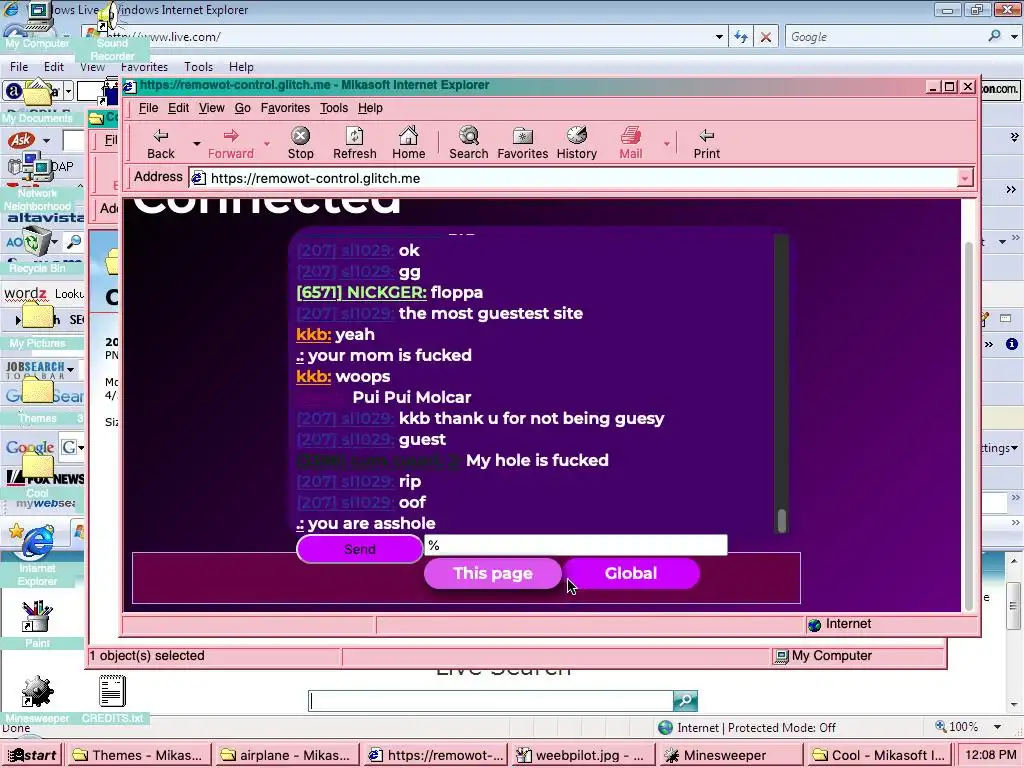Open the Address bar dropdown in Mikasoft Explorer
Image resolution: width=1024 pixels, height=768 pixels.
click(965, 178)
